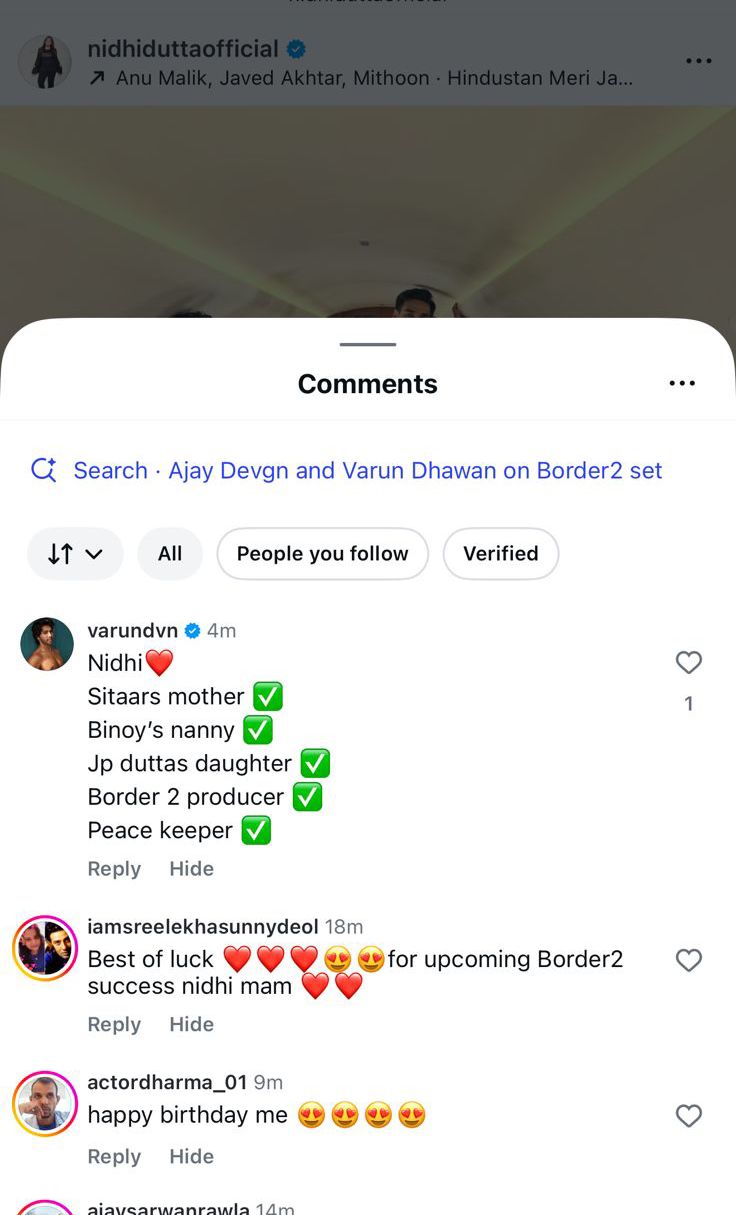The height and width of the screenshot is (1215, 736).
Task: Tap the comments sheet drag handle
Action: (367, 345)
